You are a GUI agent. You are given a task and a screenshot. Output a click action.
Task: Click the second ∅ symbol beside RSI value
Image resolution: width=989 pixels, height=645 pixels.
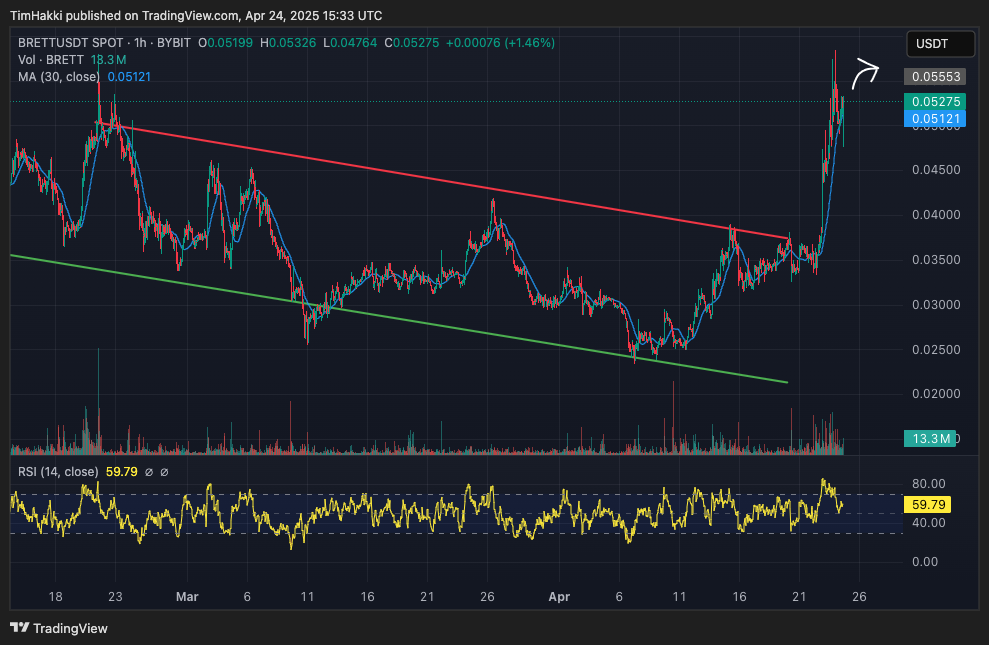click(x=164, y=472)
